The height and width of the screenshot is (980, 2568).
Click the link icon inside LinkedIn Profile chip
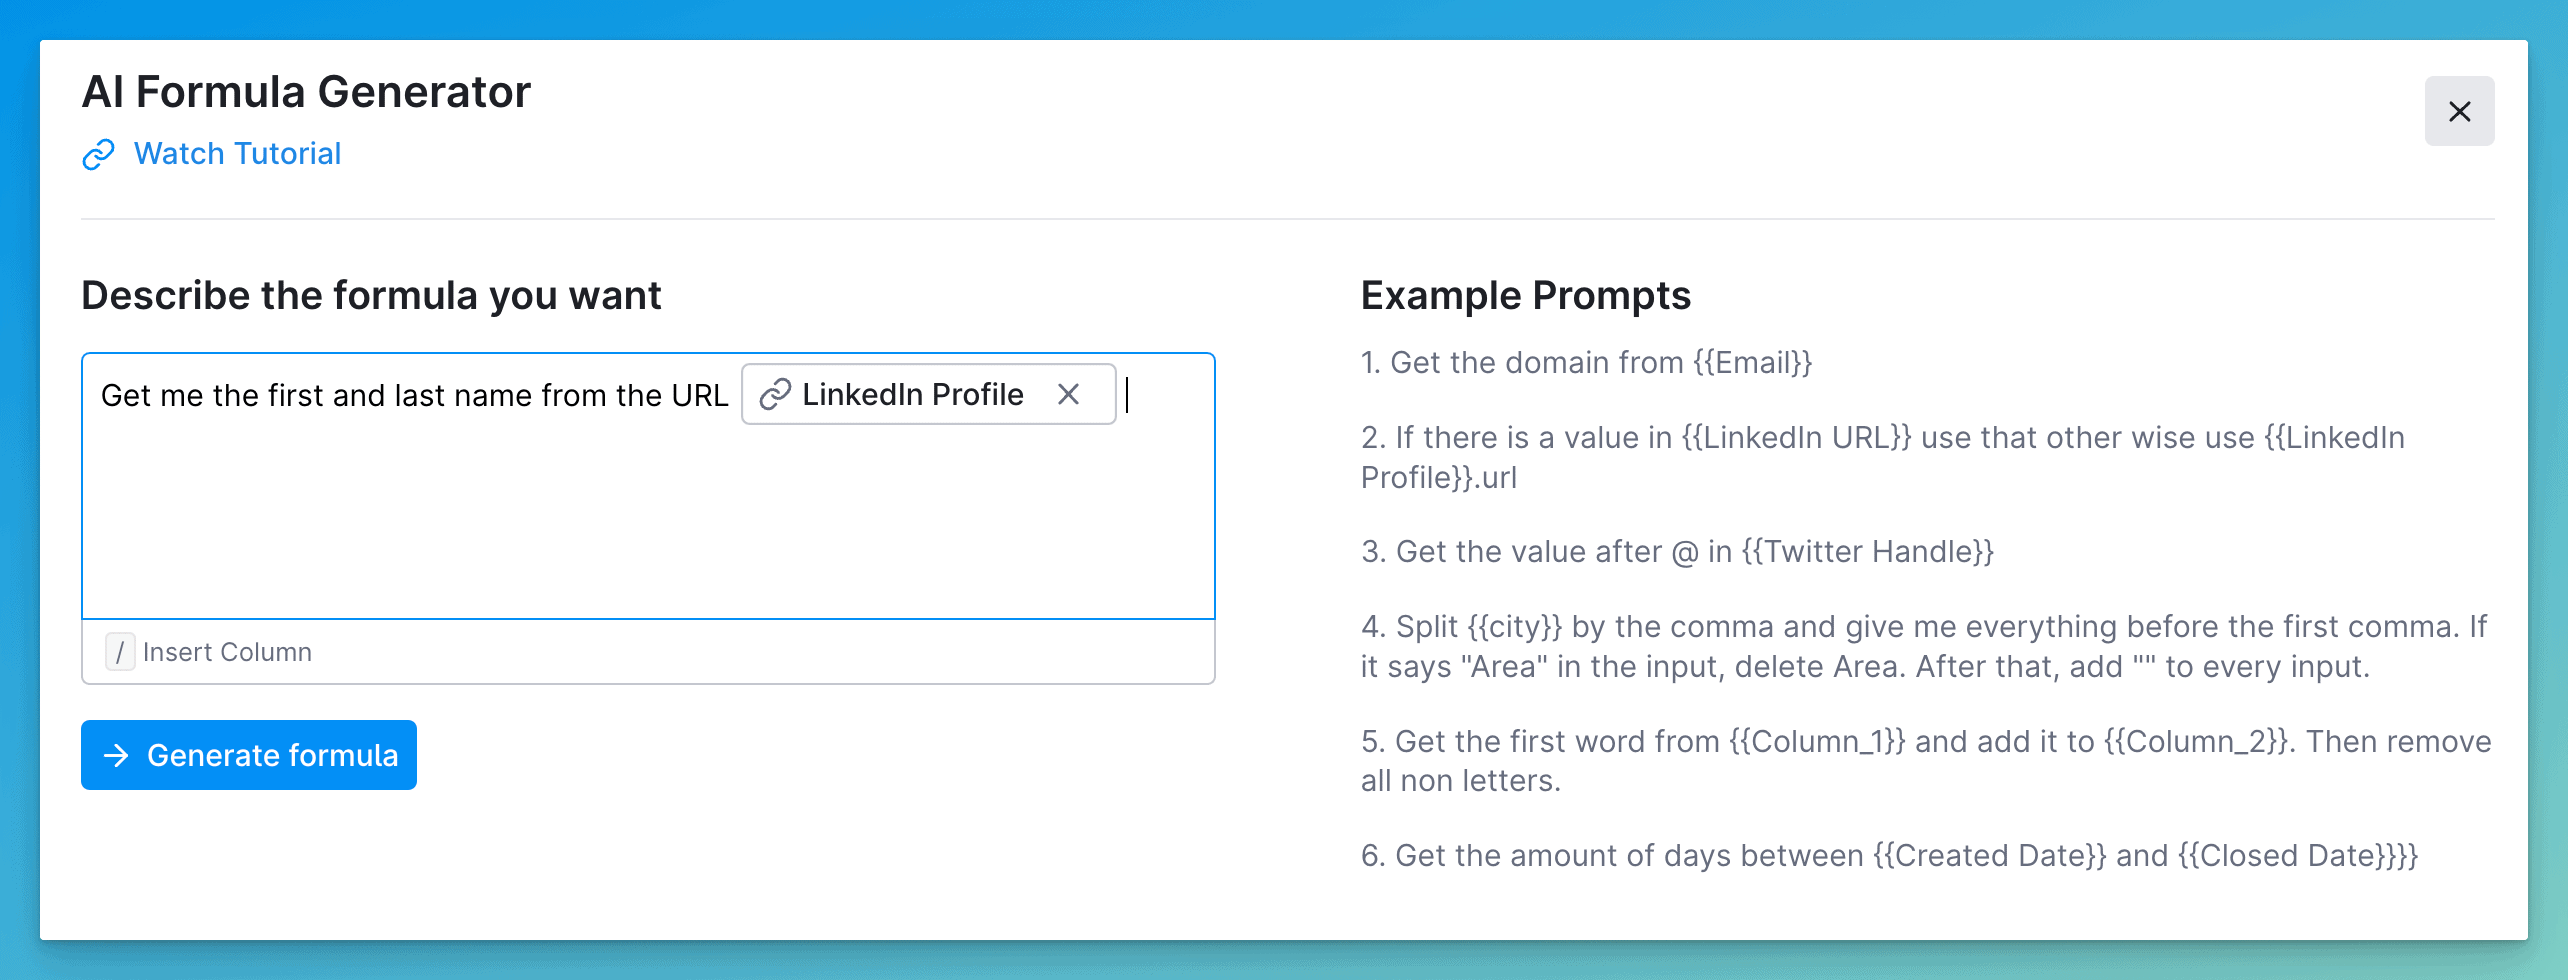tap(775, 395)
